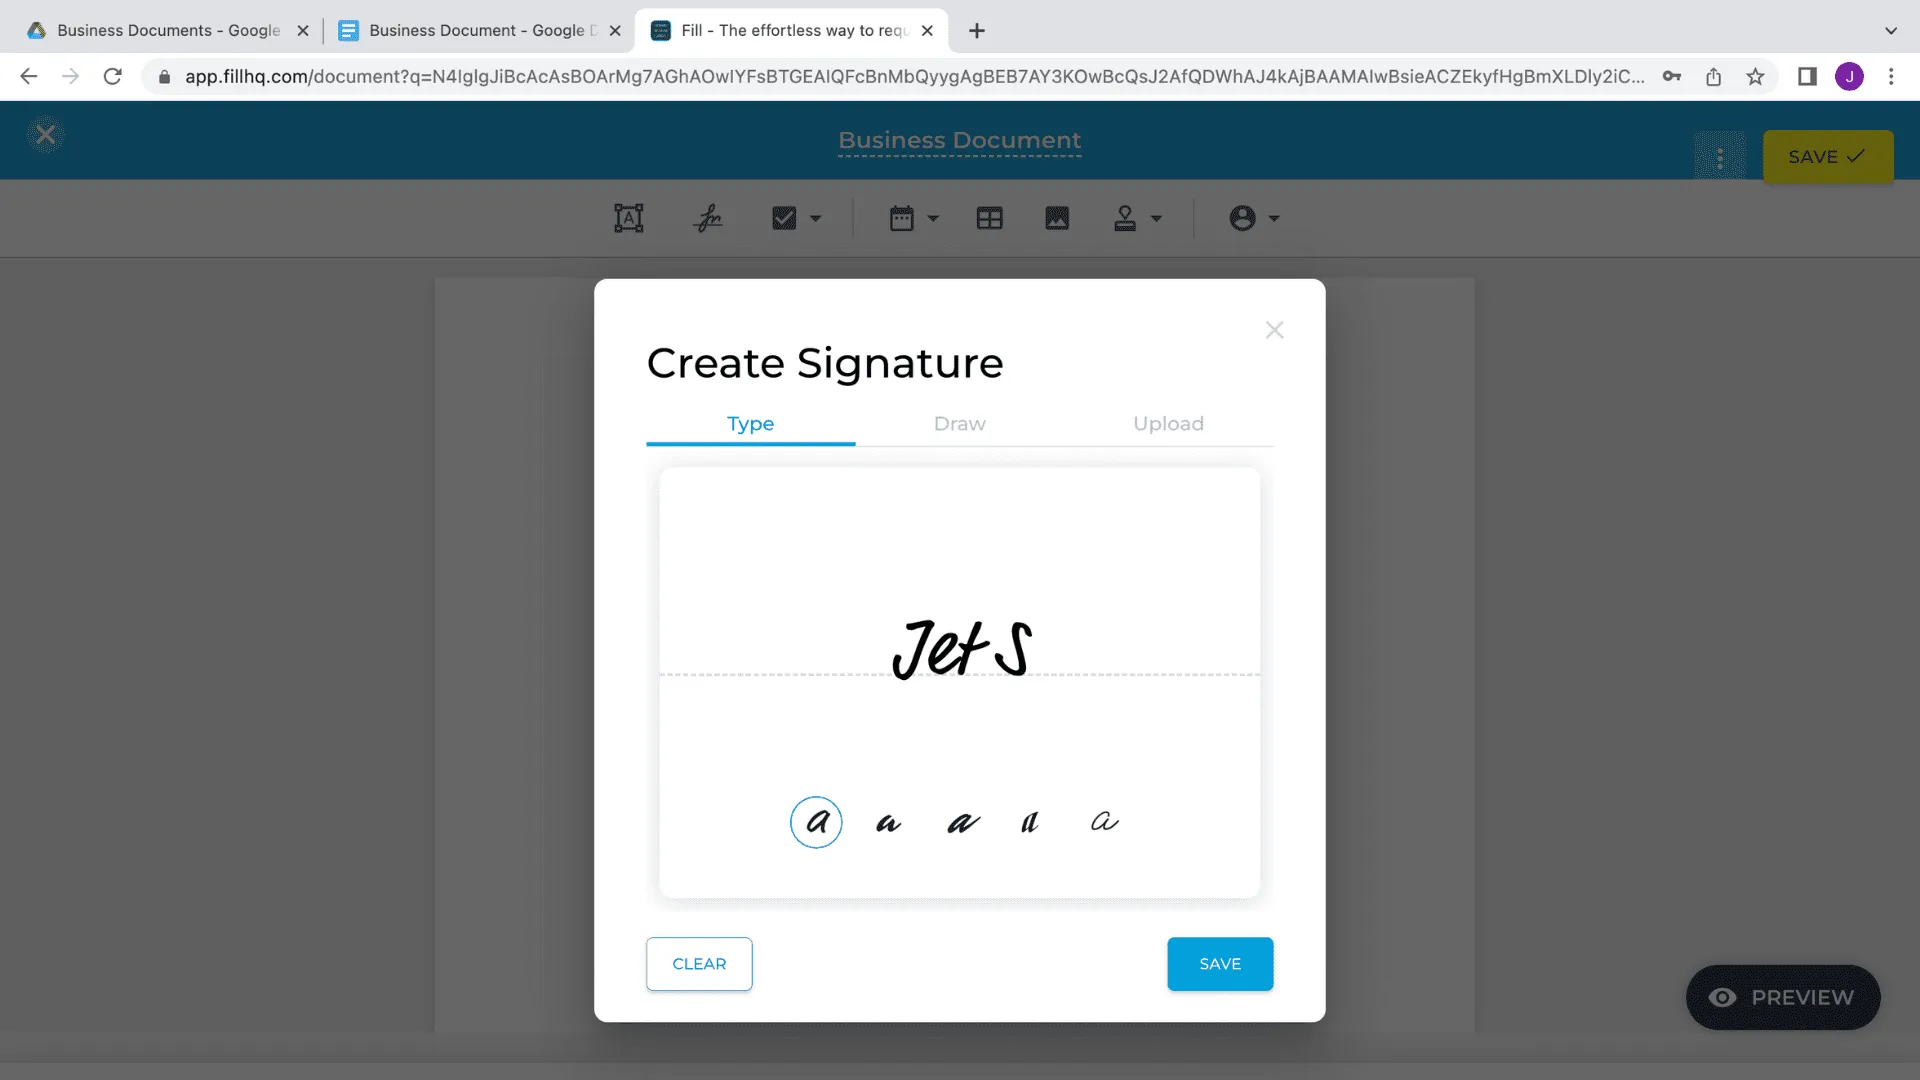1920x1080 pixels.
Task: Open the Upload tab
Action: (1168, 423)
